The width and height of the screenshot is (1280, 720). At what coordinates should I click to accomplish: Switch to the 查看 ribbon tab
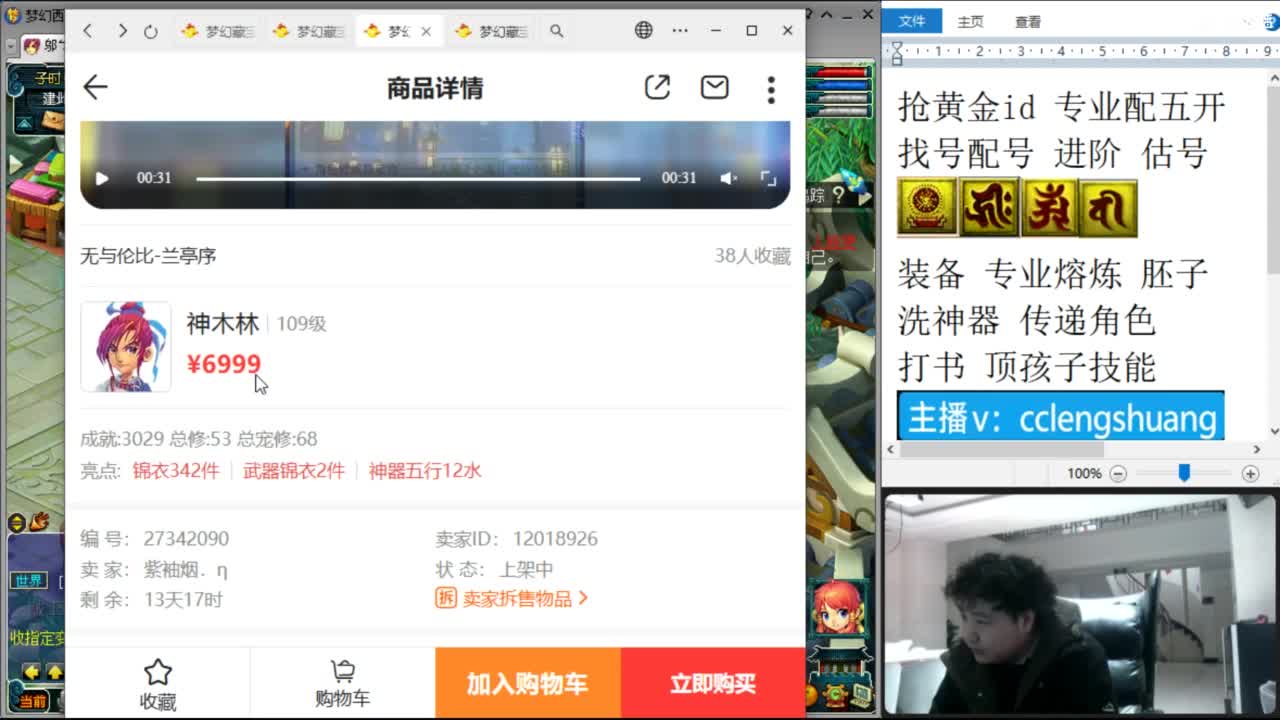click(x=1028, y=21)
